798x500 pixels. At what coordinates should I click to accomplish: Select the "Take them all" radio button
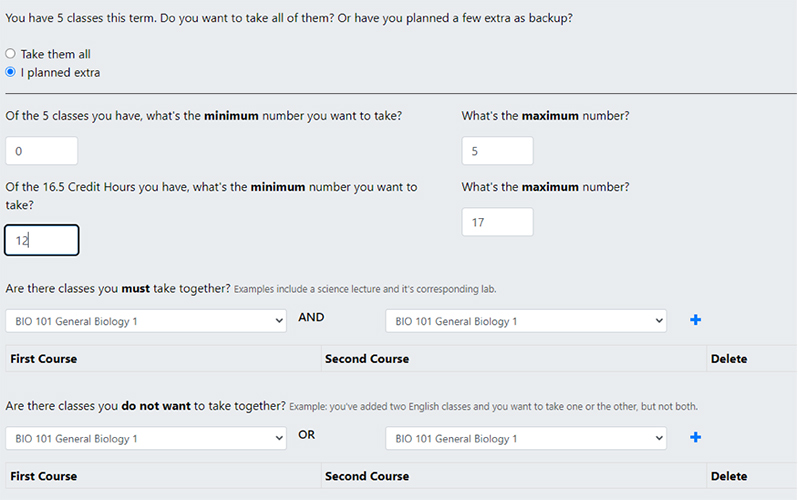(x=10, y=54)
